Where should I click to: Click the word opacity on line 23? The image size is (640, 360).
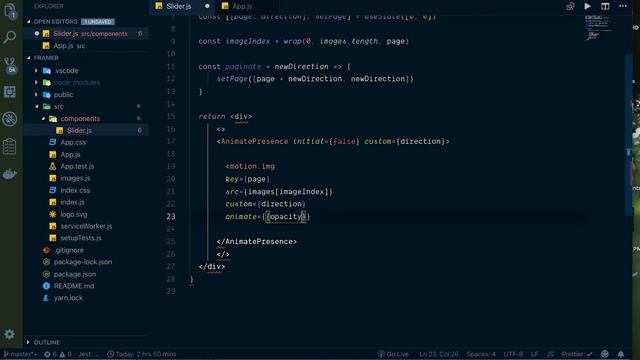(286, 216)
